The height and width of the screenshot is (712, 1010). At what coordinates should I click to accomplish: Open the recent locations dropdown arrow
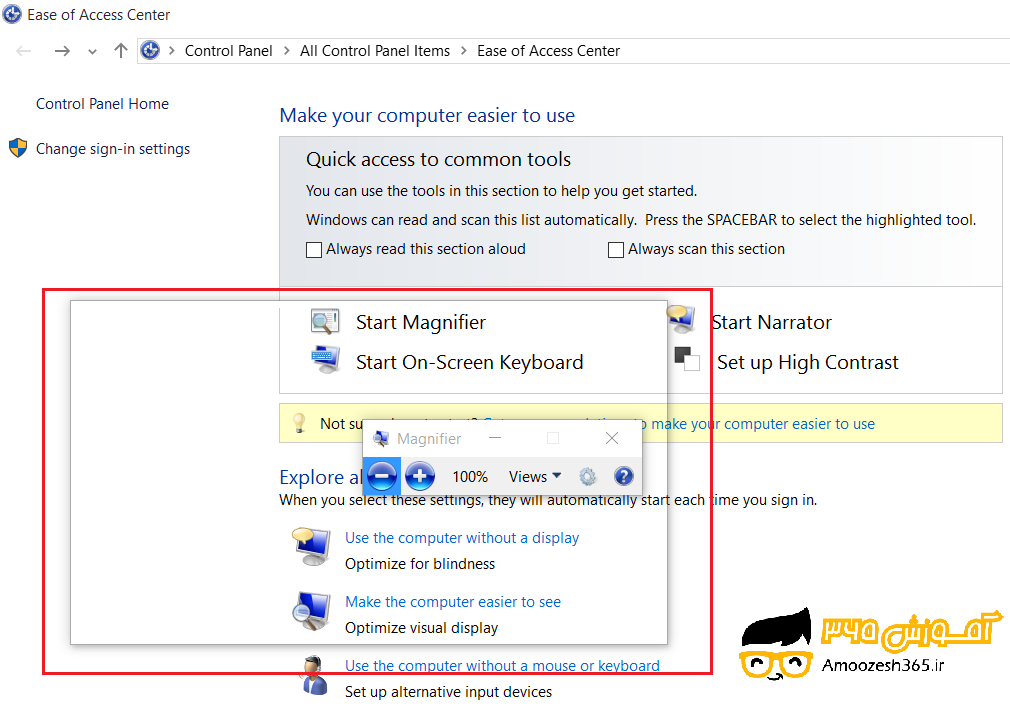tap(92, 52)
